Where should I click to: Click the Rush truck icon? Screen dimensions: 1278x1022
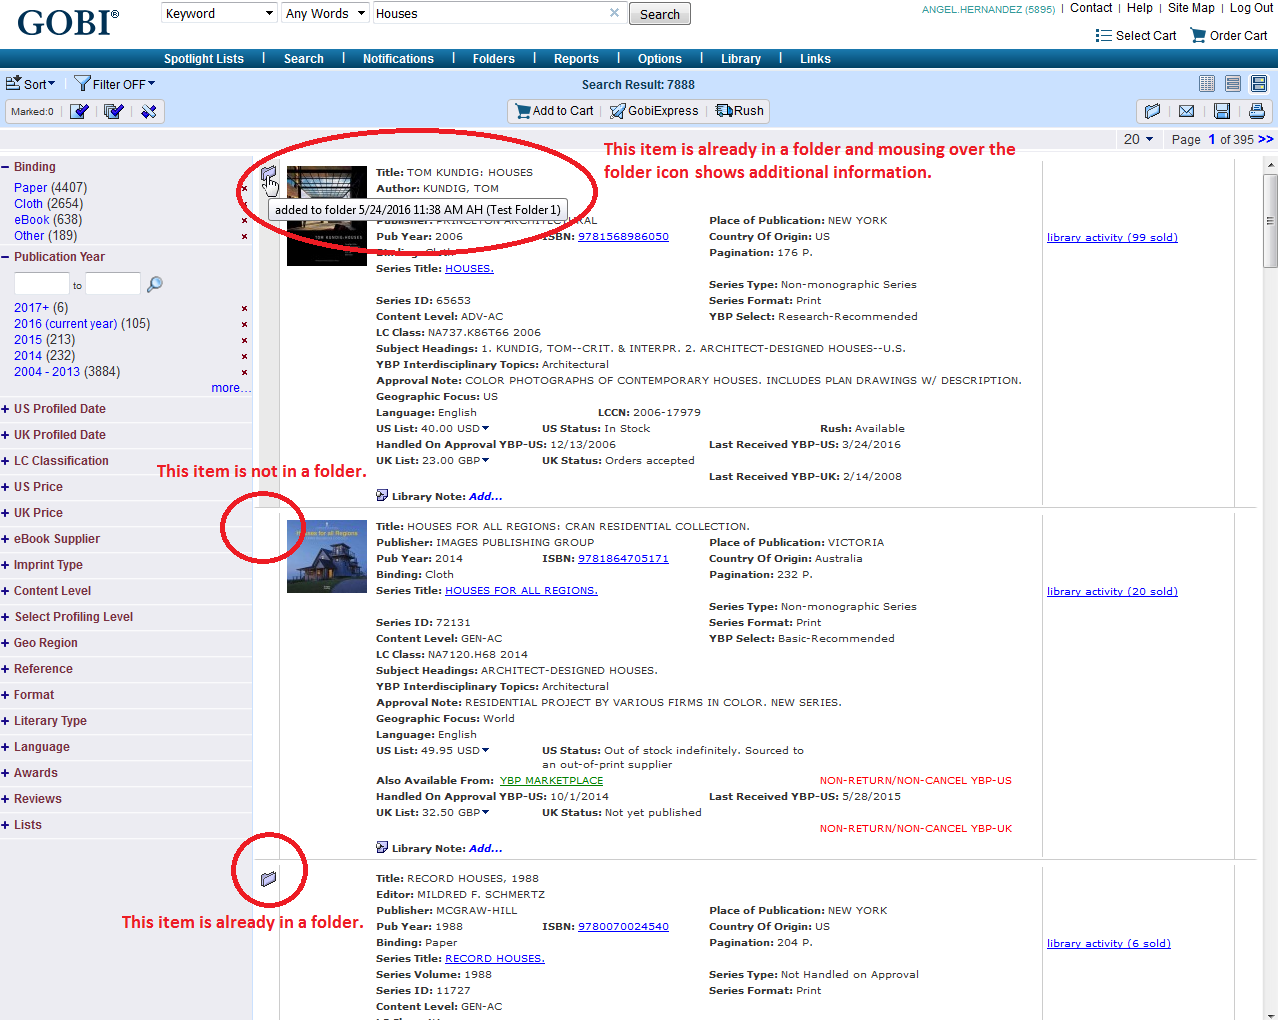[x=724, y=111]
